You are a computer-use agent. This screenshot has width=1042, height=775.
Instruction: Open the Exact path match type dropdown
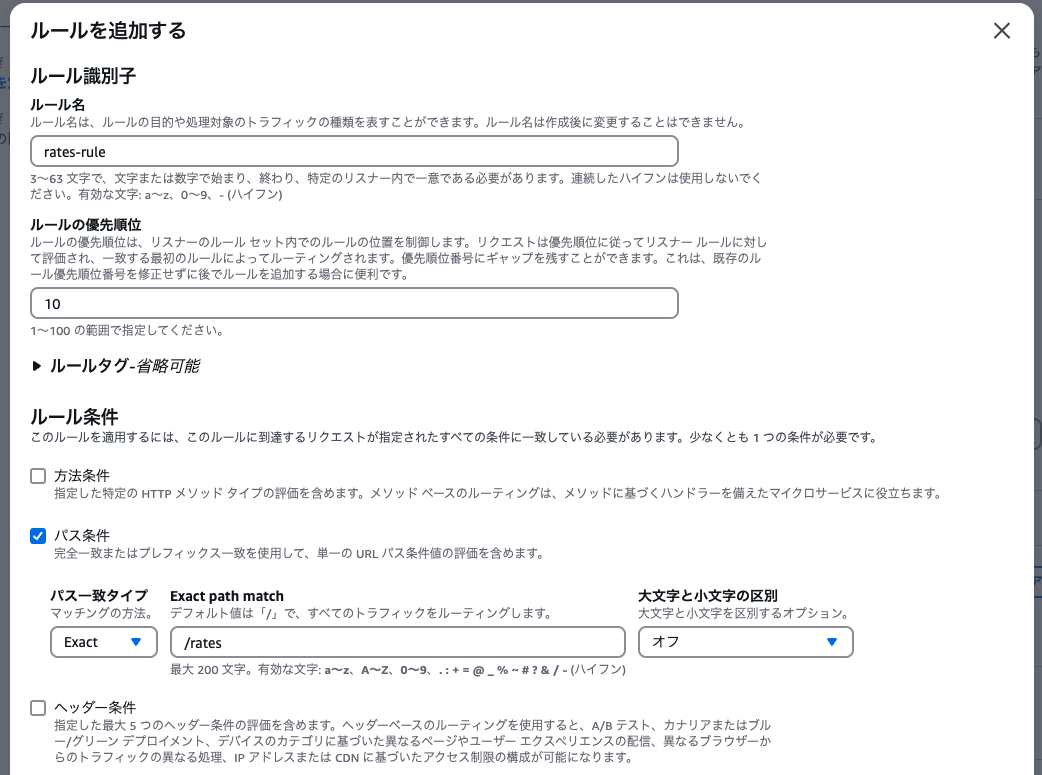(104, 642)
